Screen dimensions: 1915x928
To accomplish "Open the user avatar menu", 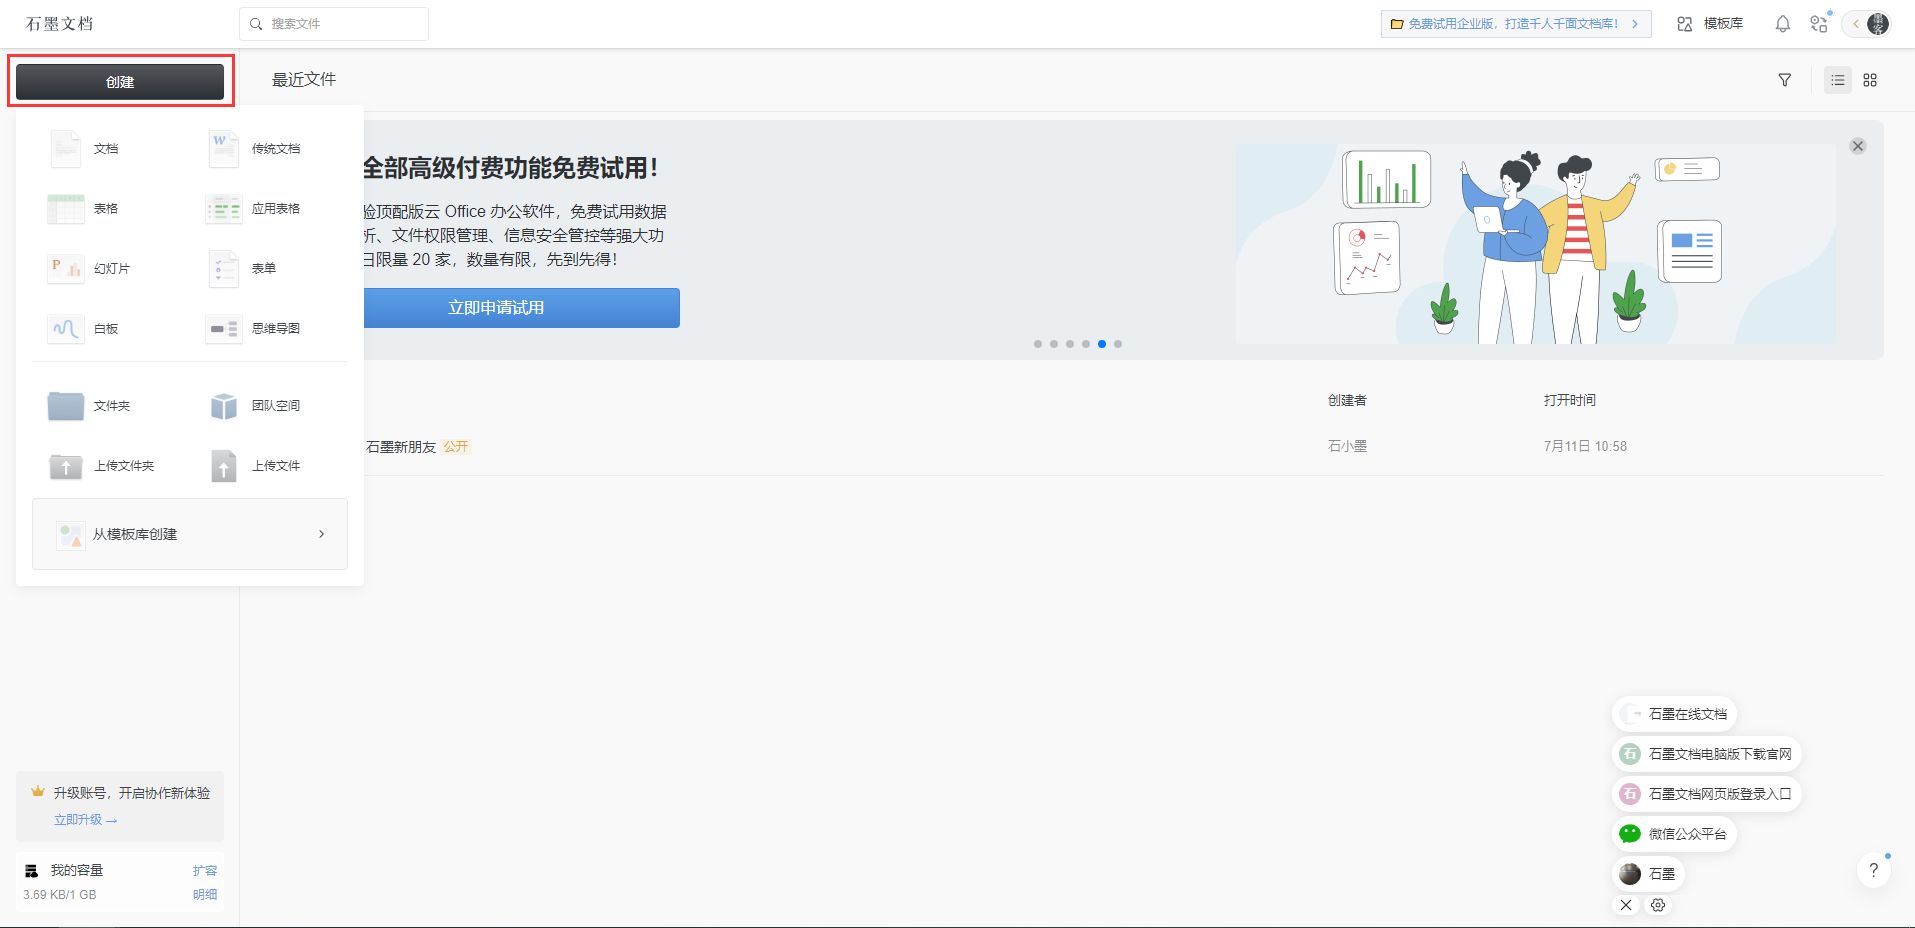I will pos(1878,24).
